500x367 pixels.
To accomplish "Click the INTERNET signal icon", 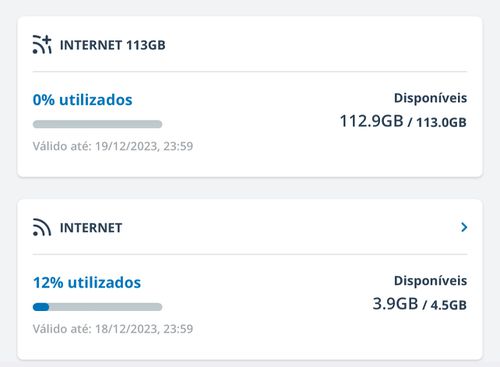I will (x=42, y=227).
